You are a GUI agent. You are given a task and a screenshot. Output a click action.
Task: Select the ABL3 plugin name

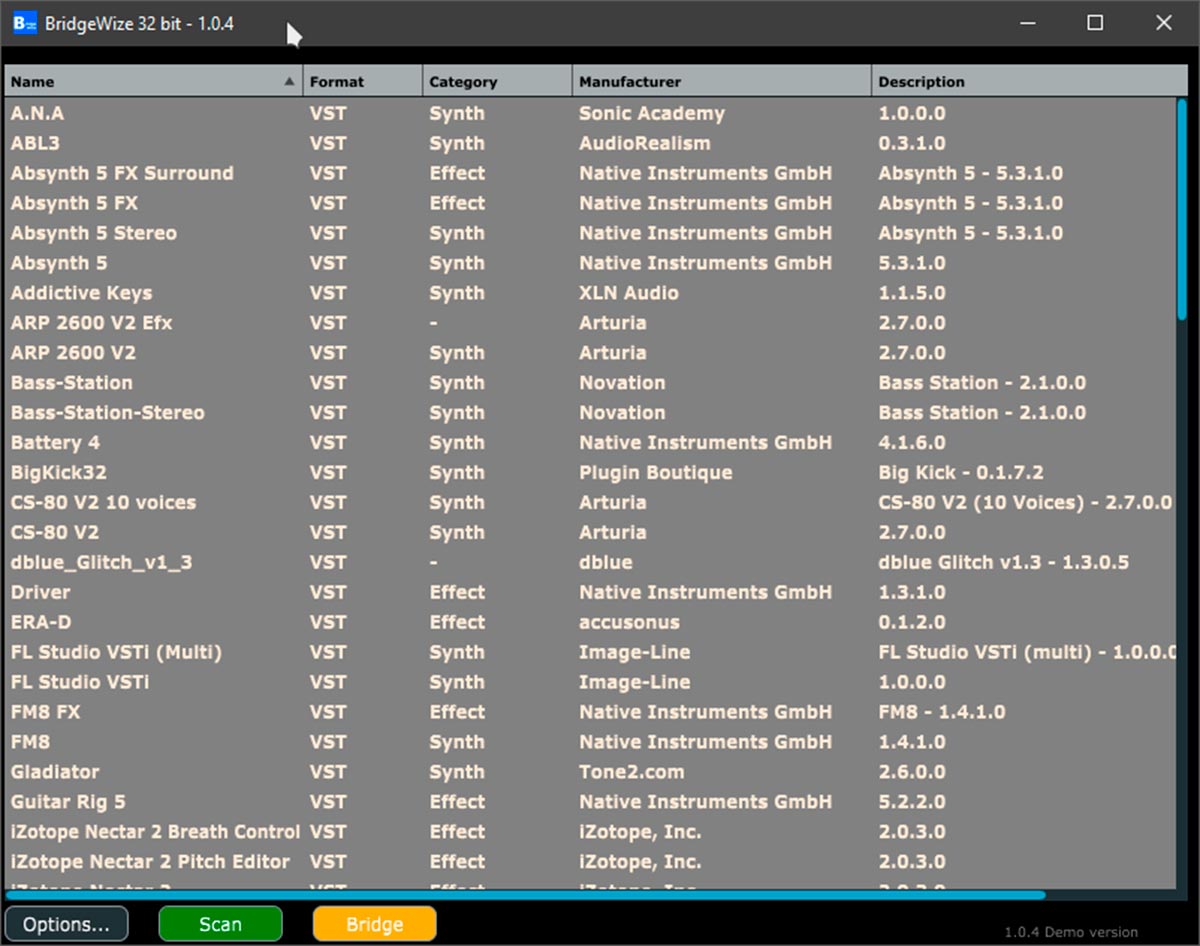tap(35, 143)
